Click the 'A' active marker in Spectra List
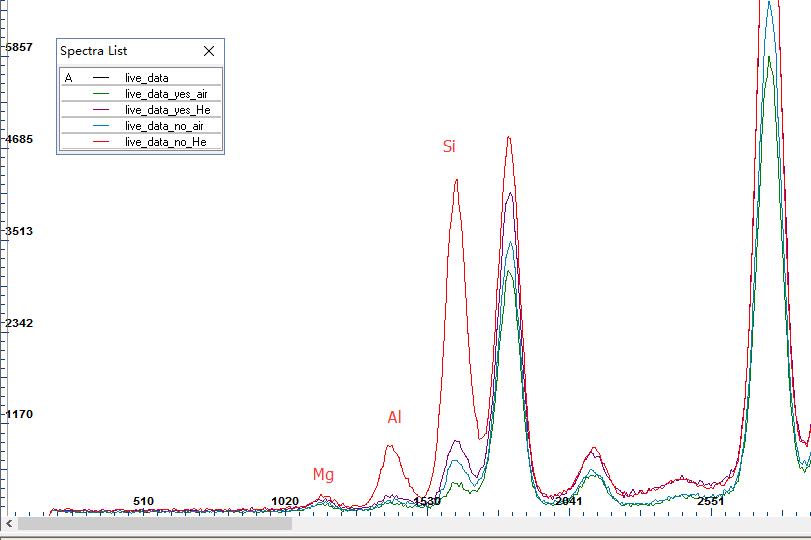The height and width of the screenshot is (540, 811). point(68,77)
